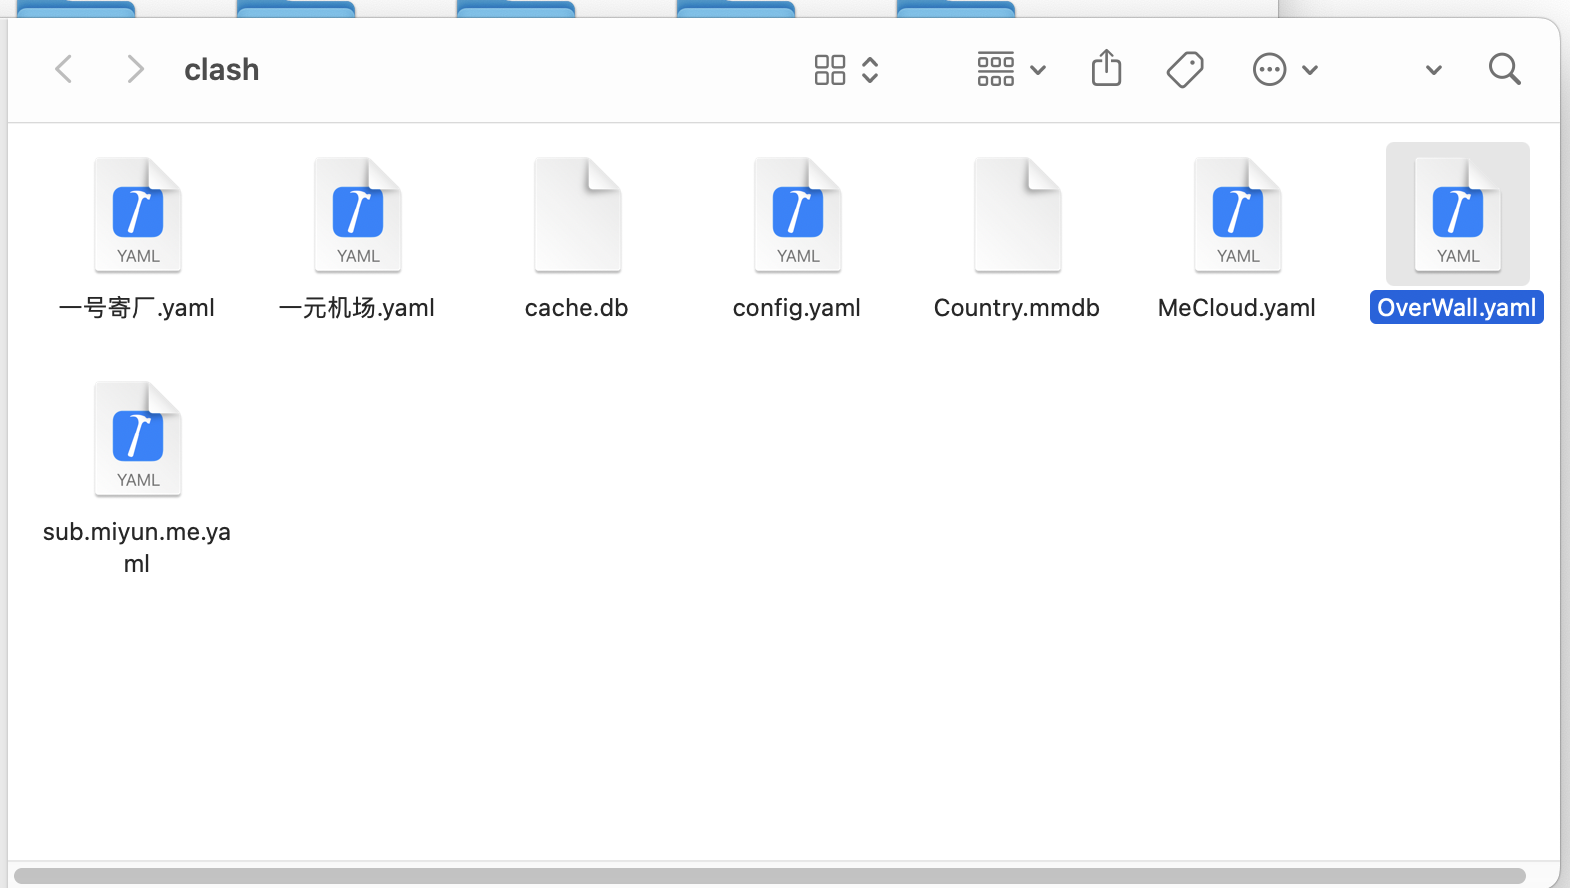This screenshot has height=888, width=1570.
Task: Open the Share button in toolbar
Action: tap(1106, 69)
